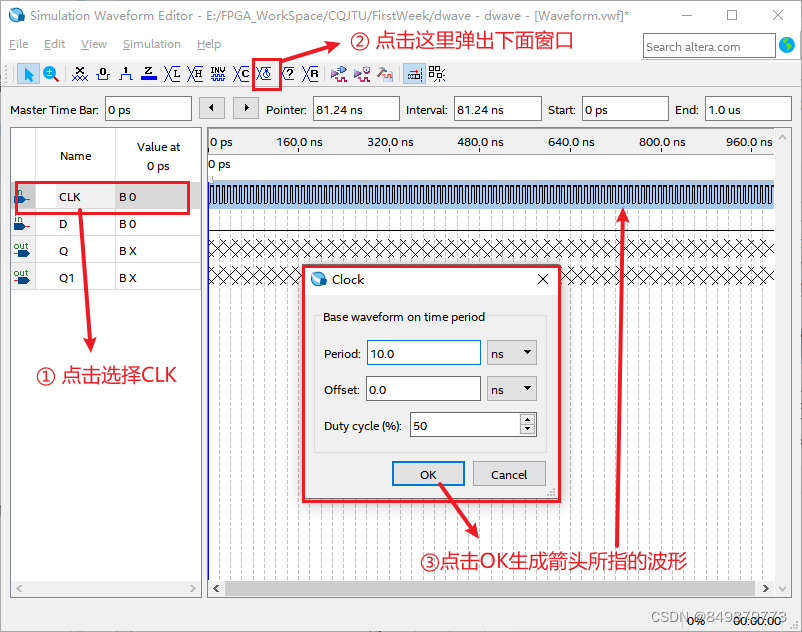Image resolution: width=802 pixels, height=632 pixels.
Task: Click the Start time field
Action: tap(625, 109)
